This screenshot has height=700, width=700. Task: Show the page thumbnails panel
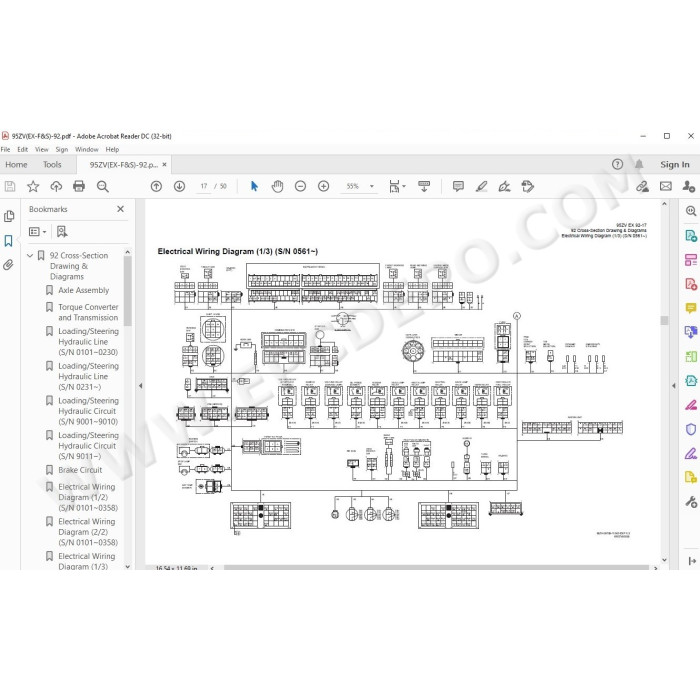[9, 217]
